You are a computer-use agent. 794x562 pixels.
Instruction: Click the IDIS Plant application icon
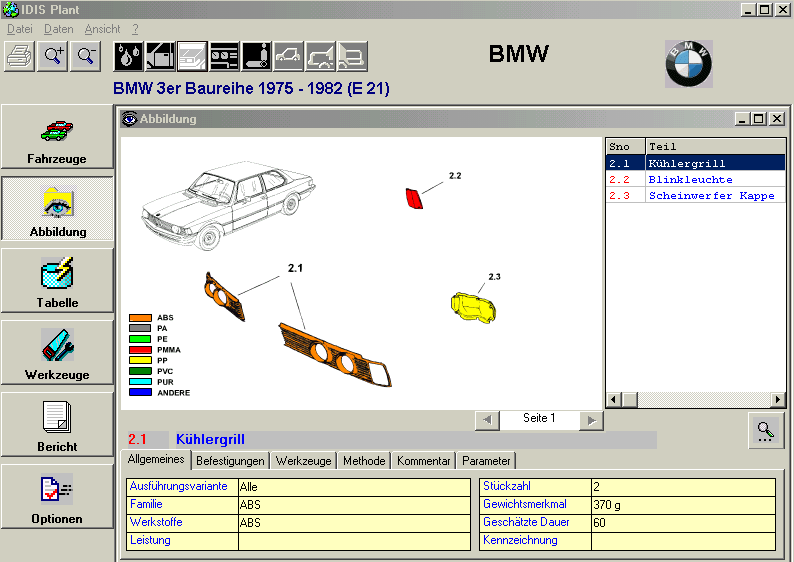[x=10, y=9]
